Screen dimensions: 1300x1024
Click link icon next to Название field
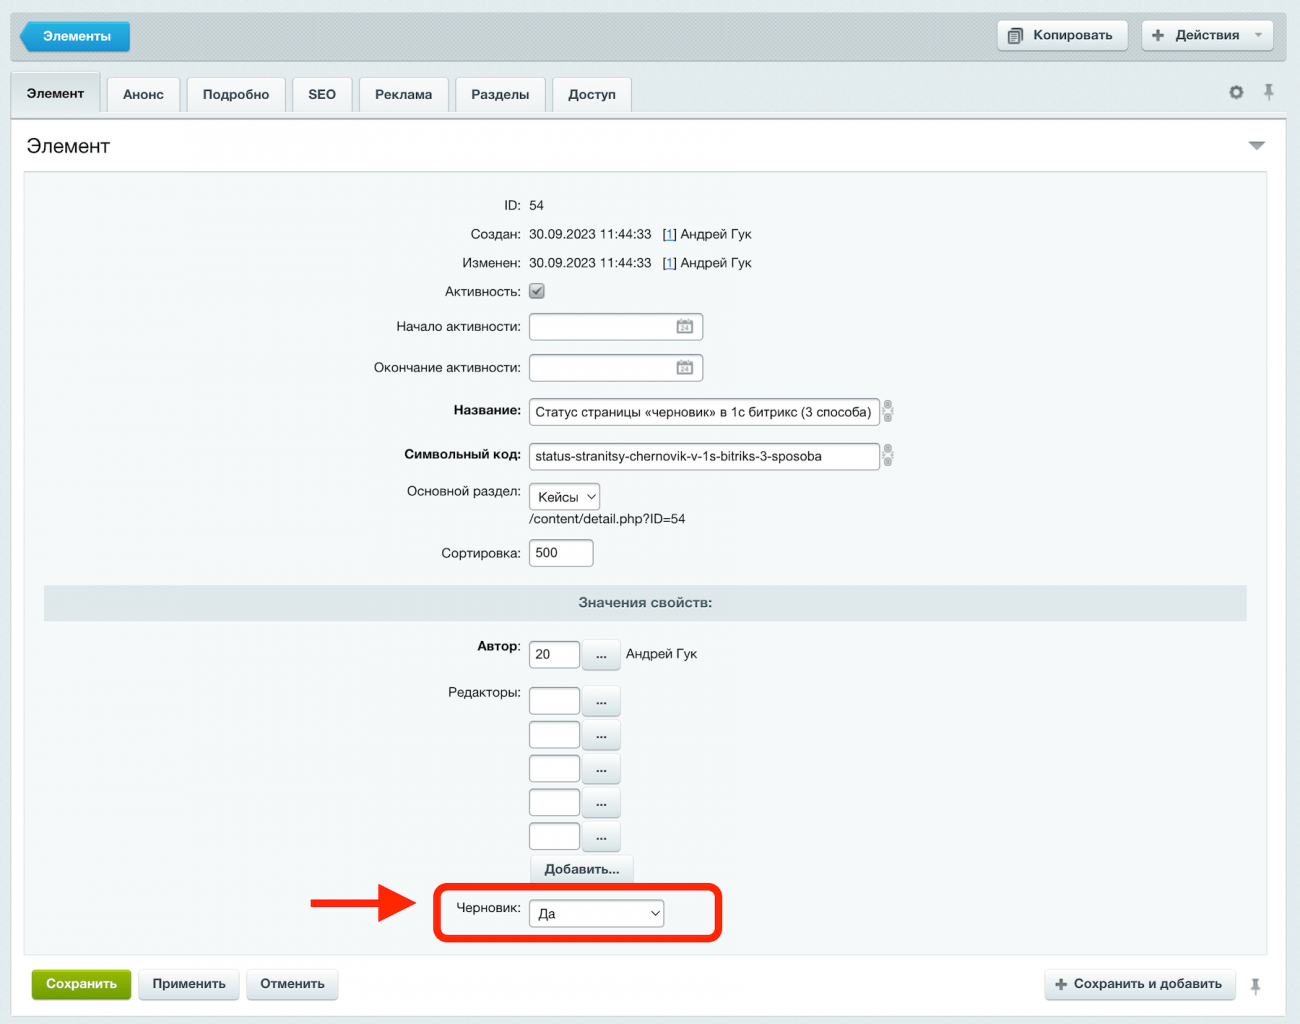(888, 411)
